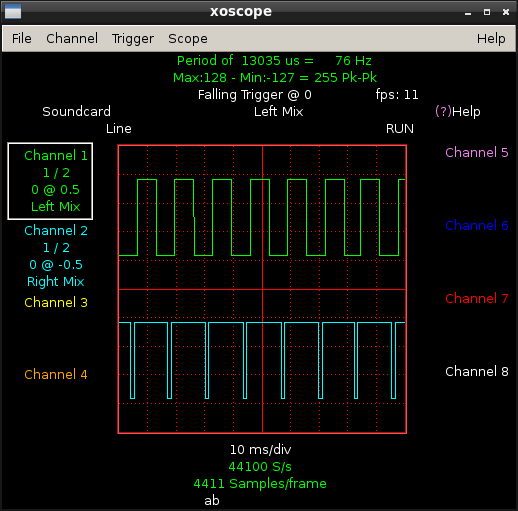Click the window menu icon in title bar
The image size is (518, 511).
pos(13,12)
